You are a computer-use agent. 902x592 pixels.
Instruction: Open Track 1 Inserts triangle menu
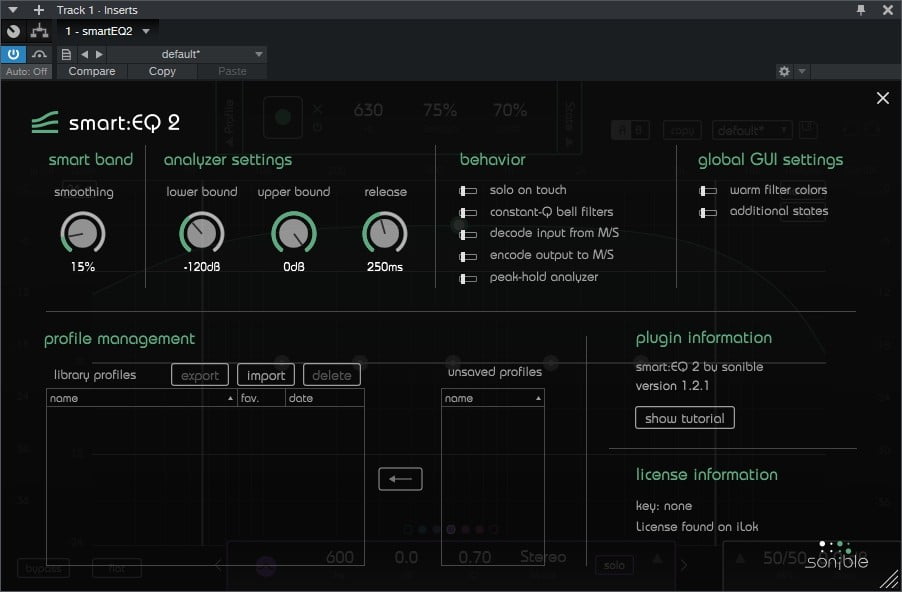pos(13,10)
